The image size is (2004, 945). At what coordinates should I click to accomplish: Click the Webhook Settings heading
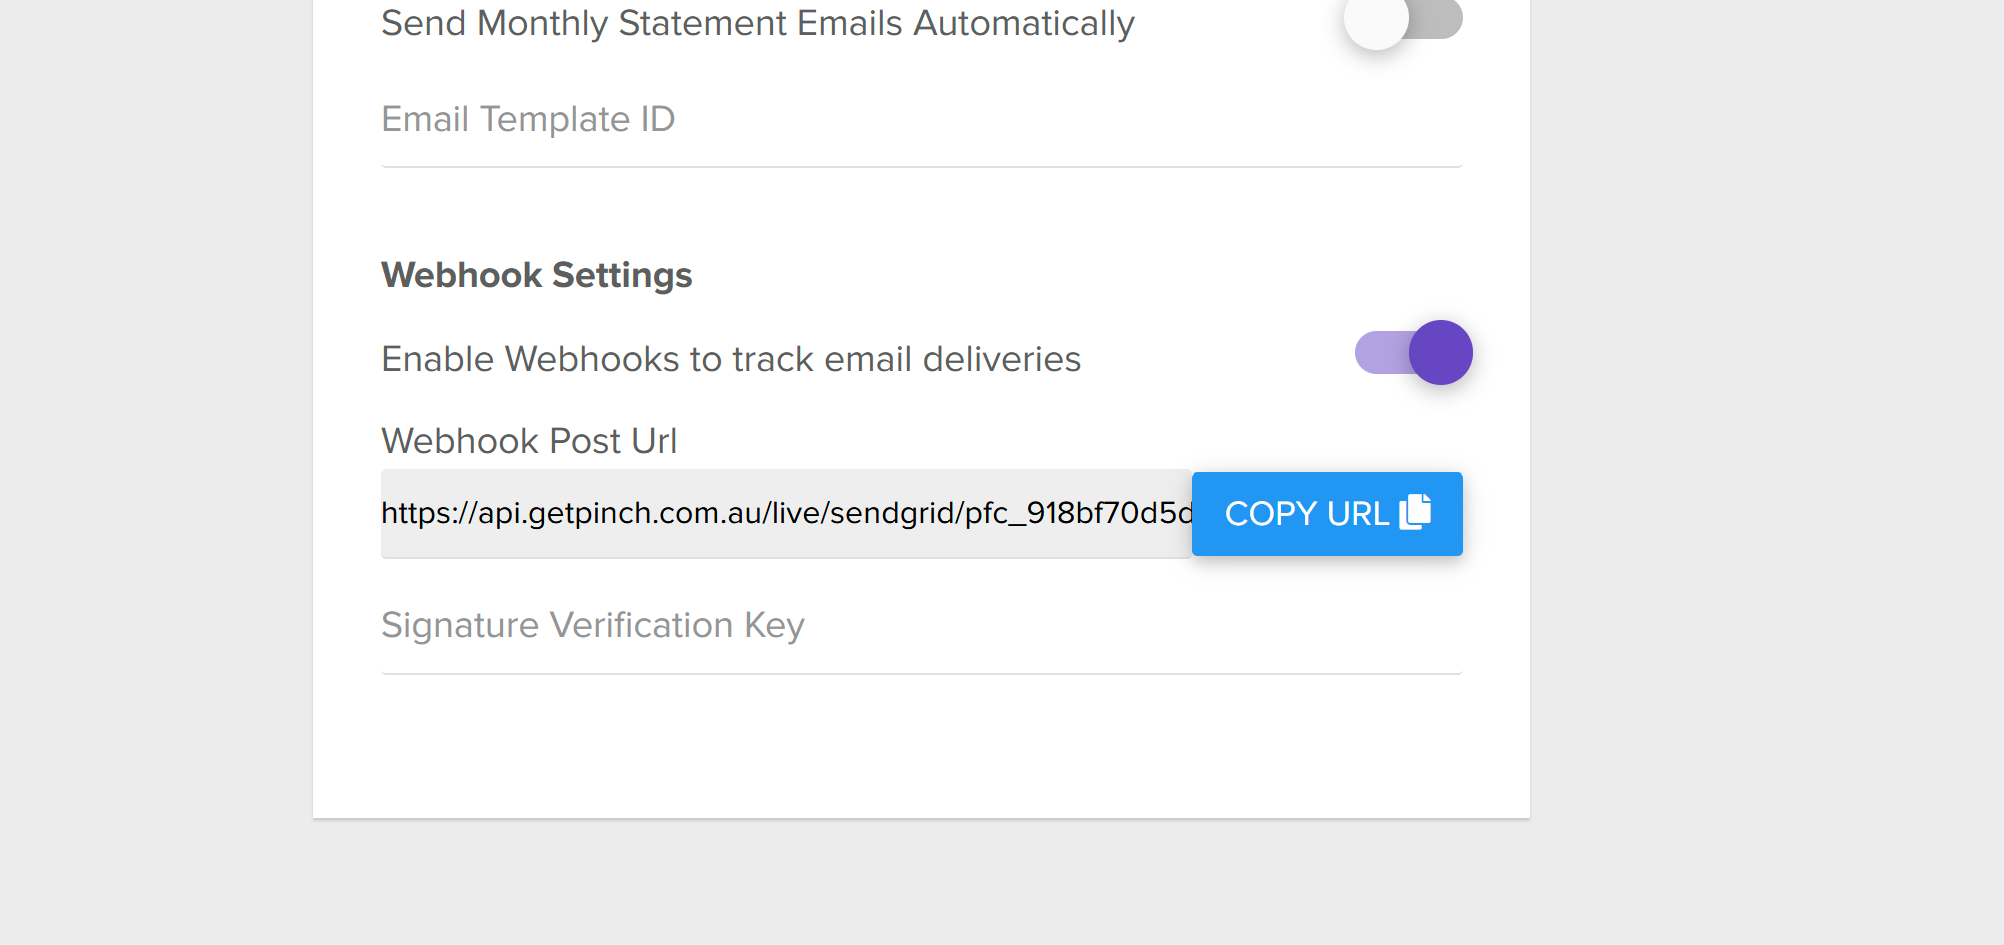537,275
